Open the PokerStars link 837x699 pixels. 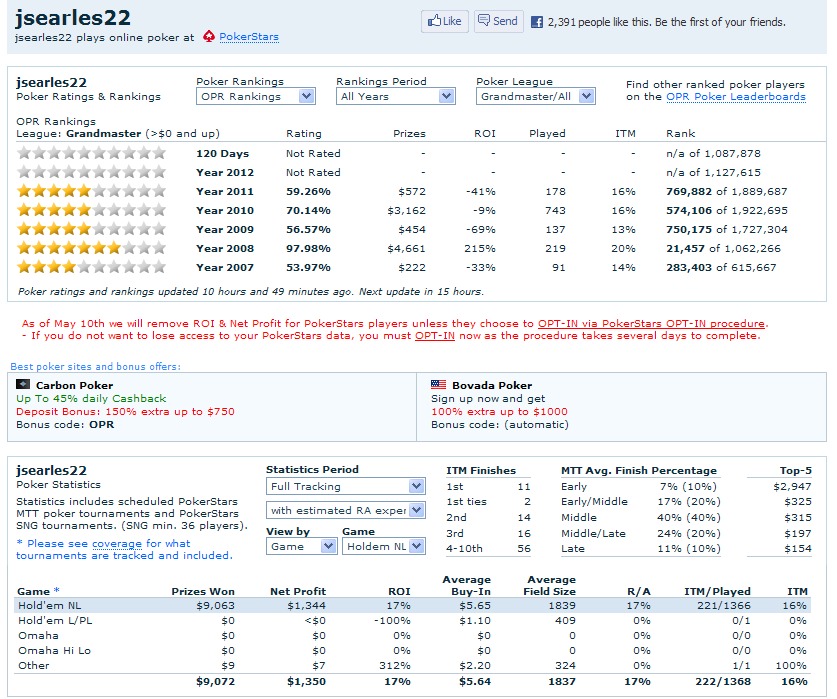249,37
